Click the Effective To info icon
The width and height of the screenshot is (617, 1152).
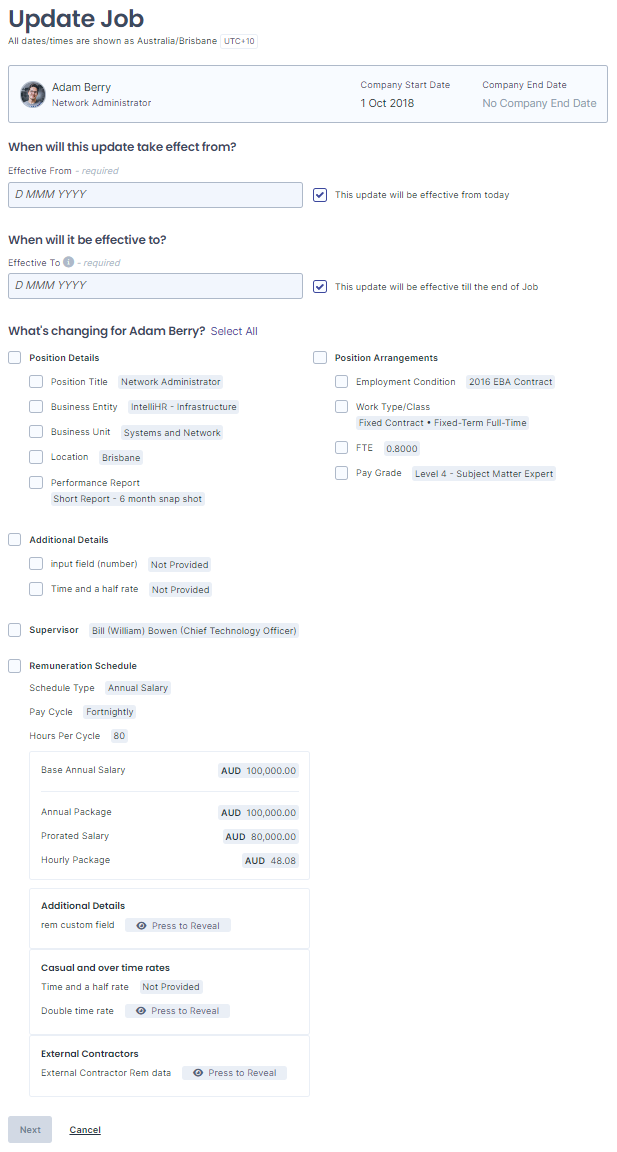[x=68, y=262]
